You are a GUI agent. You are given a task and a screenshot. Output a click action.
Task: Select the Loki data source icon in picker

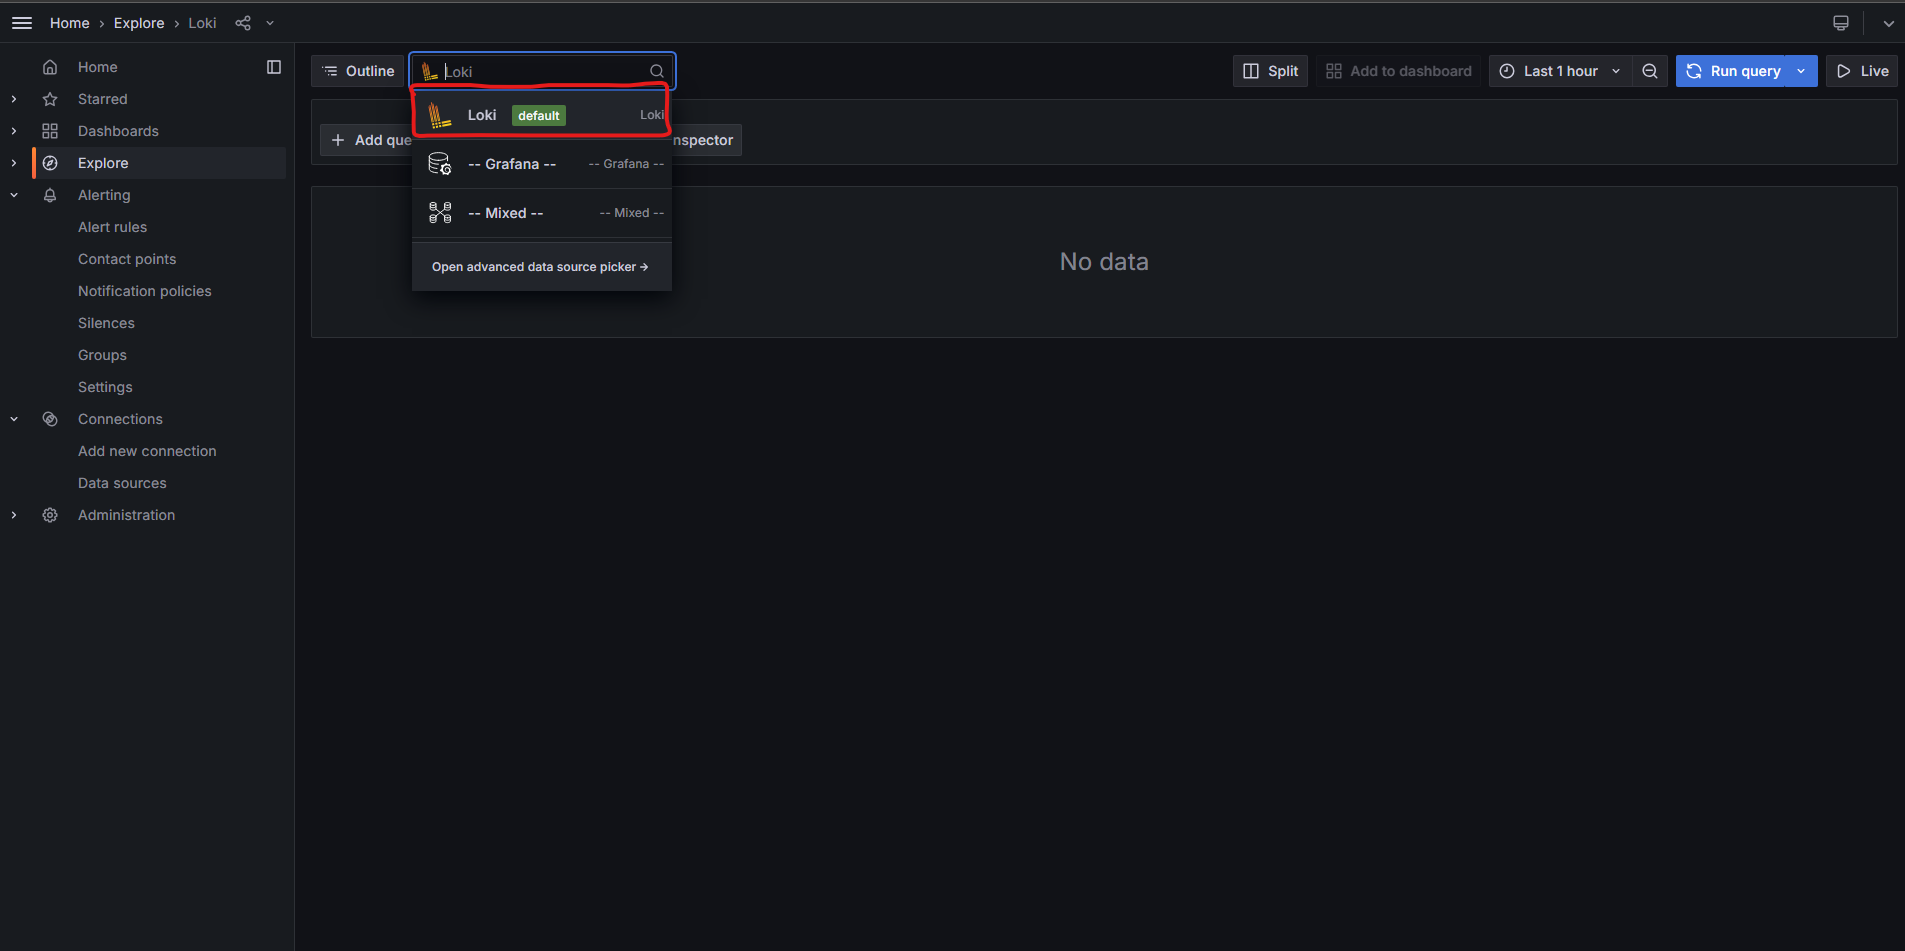click(440, 114)
